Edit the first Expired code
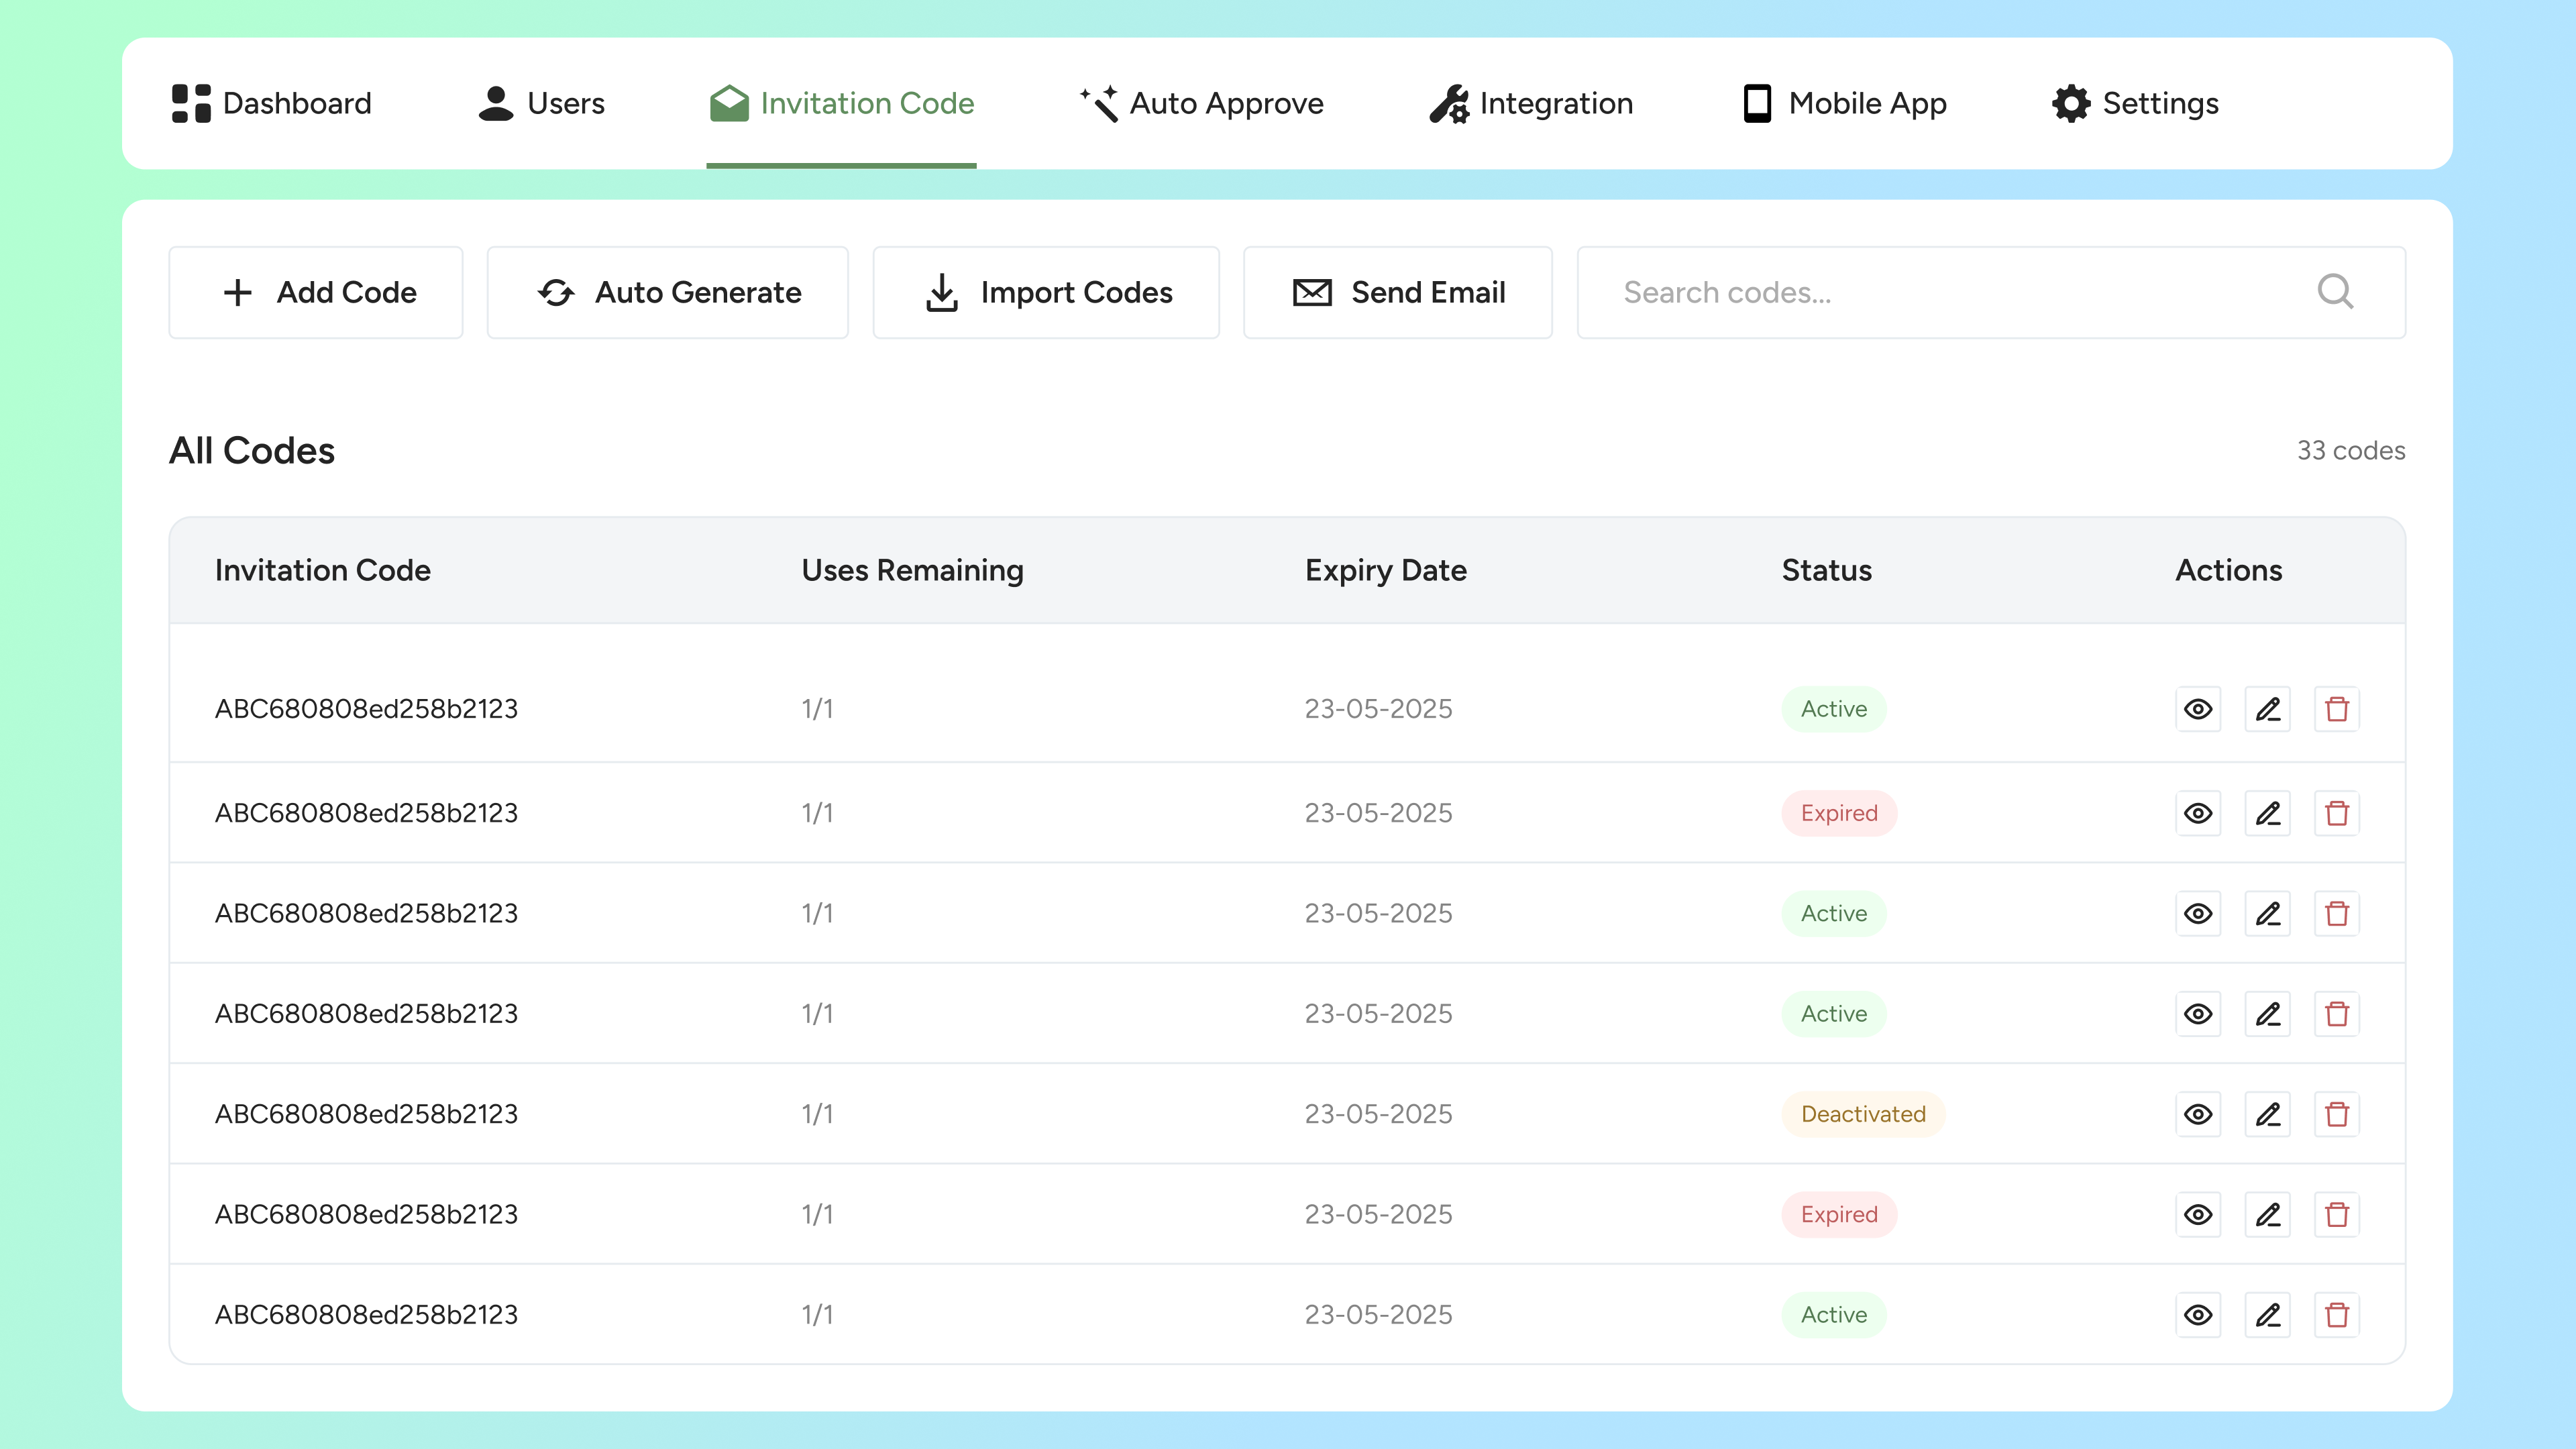Image resolution: width=2576 pixels, height=1449 pixels. [x=2267, y=813]
